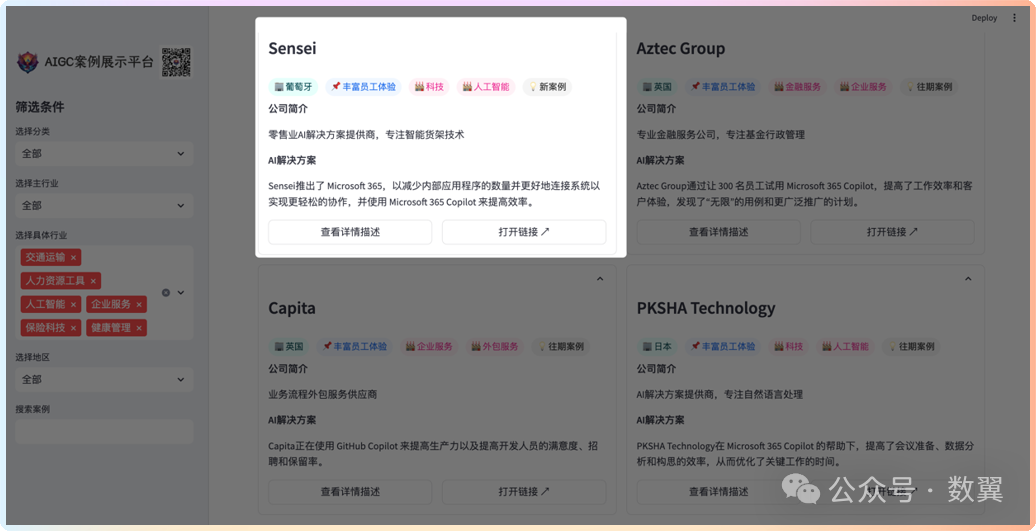Image resolution: width=1036 pixels, height=531 pixels.
Task: Click the PKSHA Technology card title
Action: [x=706, y=308]
